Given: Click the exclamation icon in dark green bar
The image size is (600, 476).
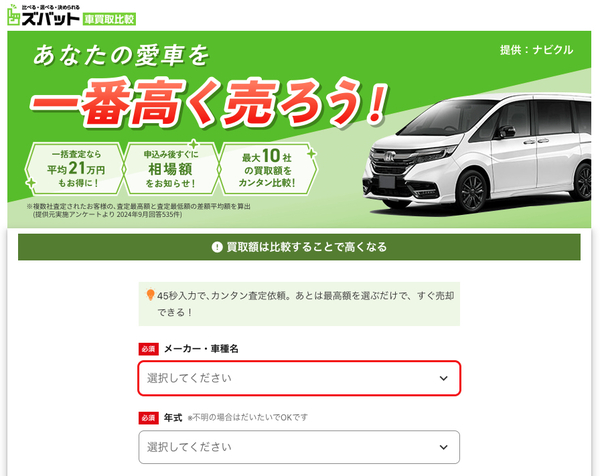Looking at the screenshot, I should [x=217, y=247].
